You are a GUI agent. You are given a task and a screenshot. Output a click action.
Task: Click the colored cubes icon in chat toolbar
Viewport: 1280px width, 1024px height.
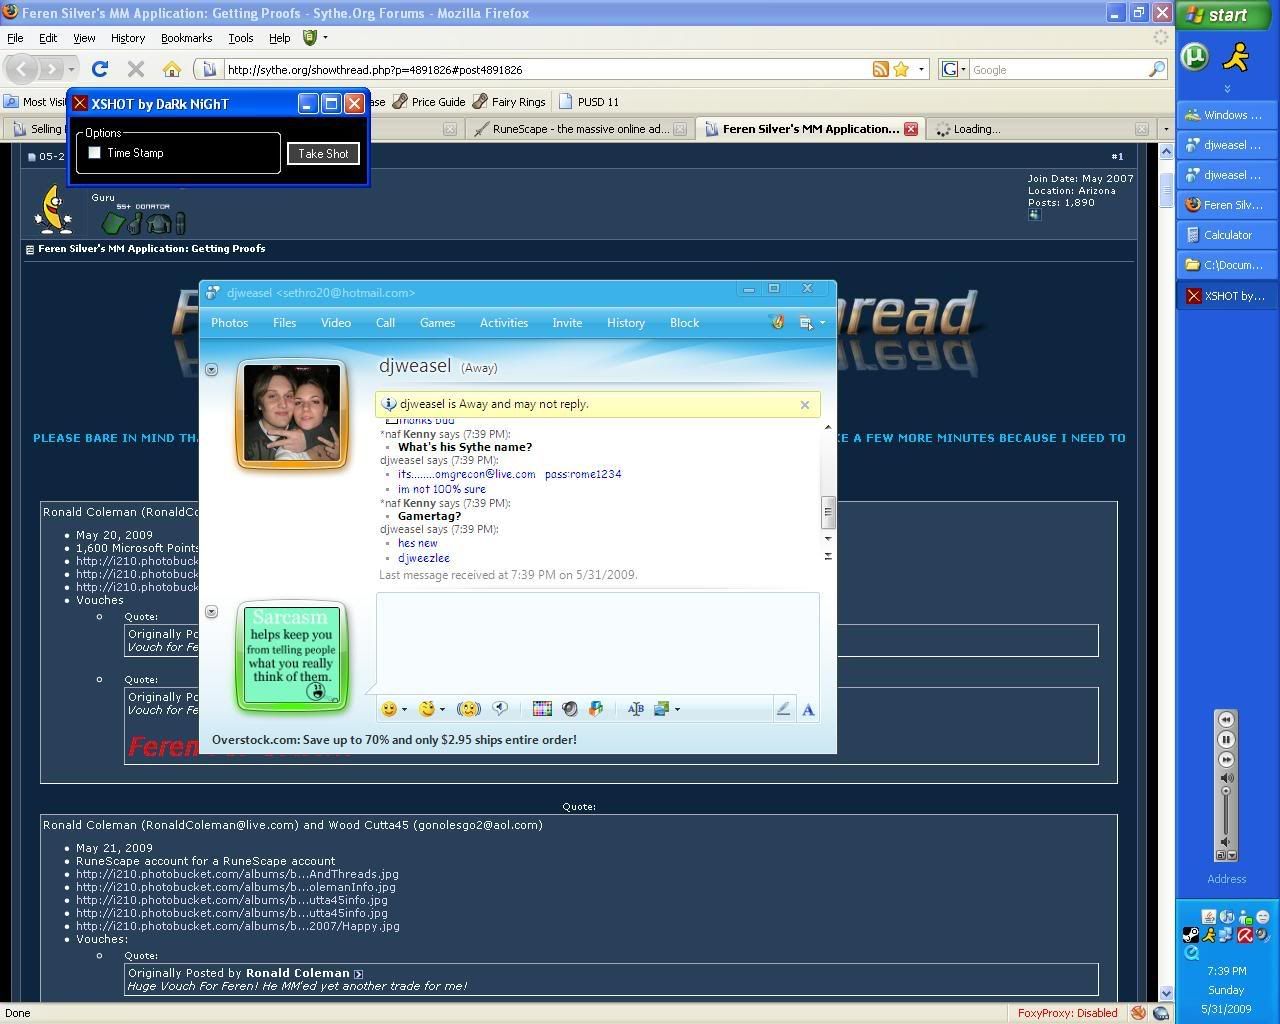pyautogui.click(x=596, y=709)
